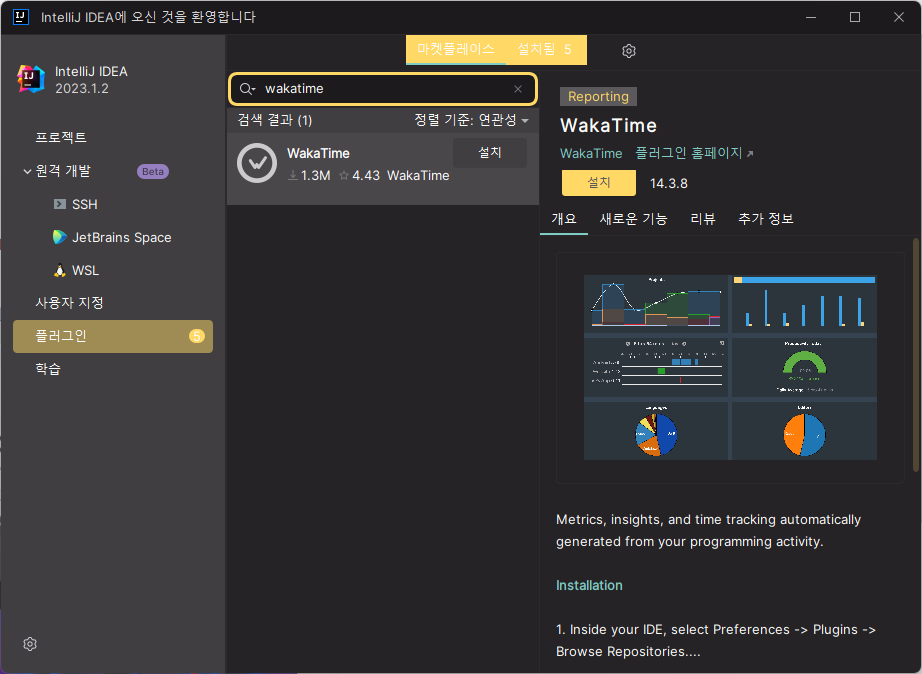
Task: Minimize the IntelliJ welcome window
Action: 811,17
